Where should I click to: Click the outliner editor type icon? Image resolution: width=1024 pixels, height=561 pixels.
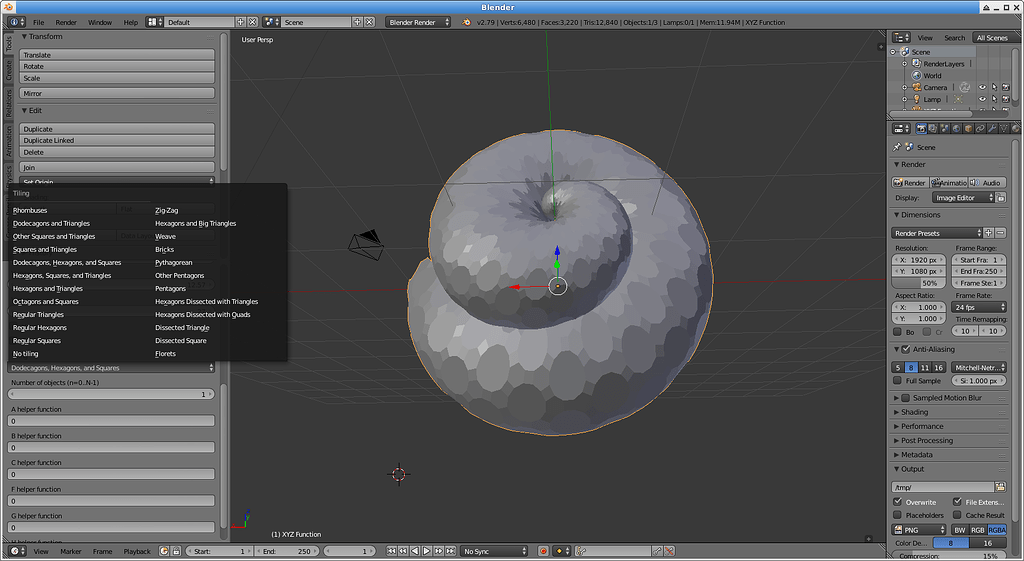tap(901, 37)
